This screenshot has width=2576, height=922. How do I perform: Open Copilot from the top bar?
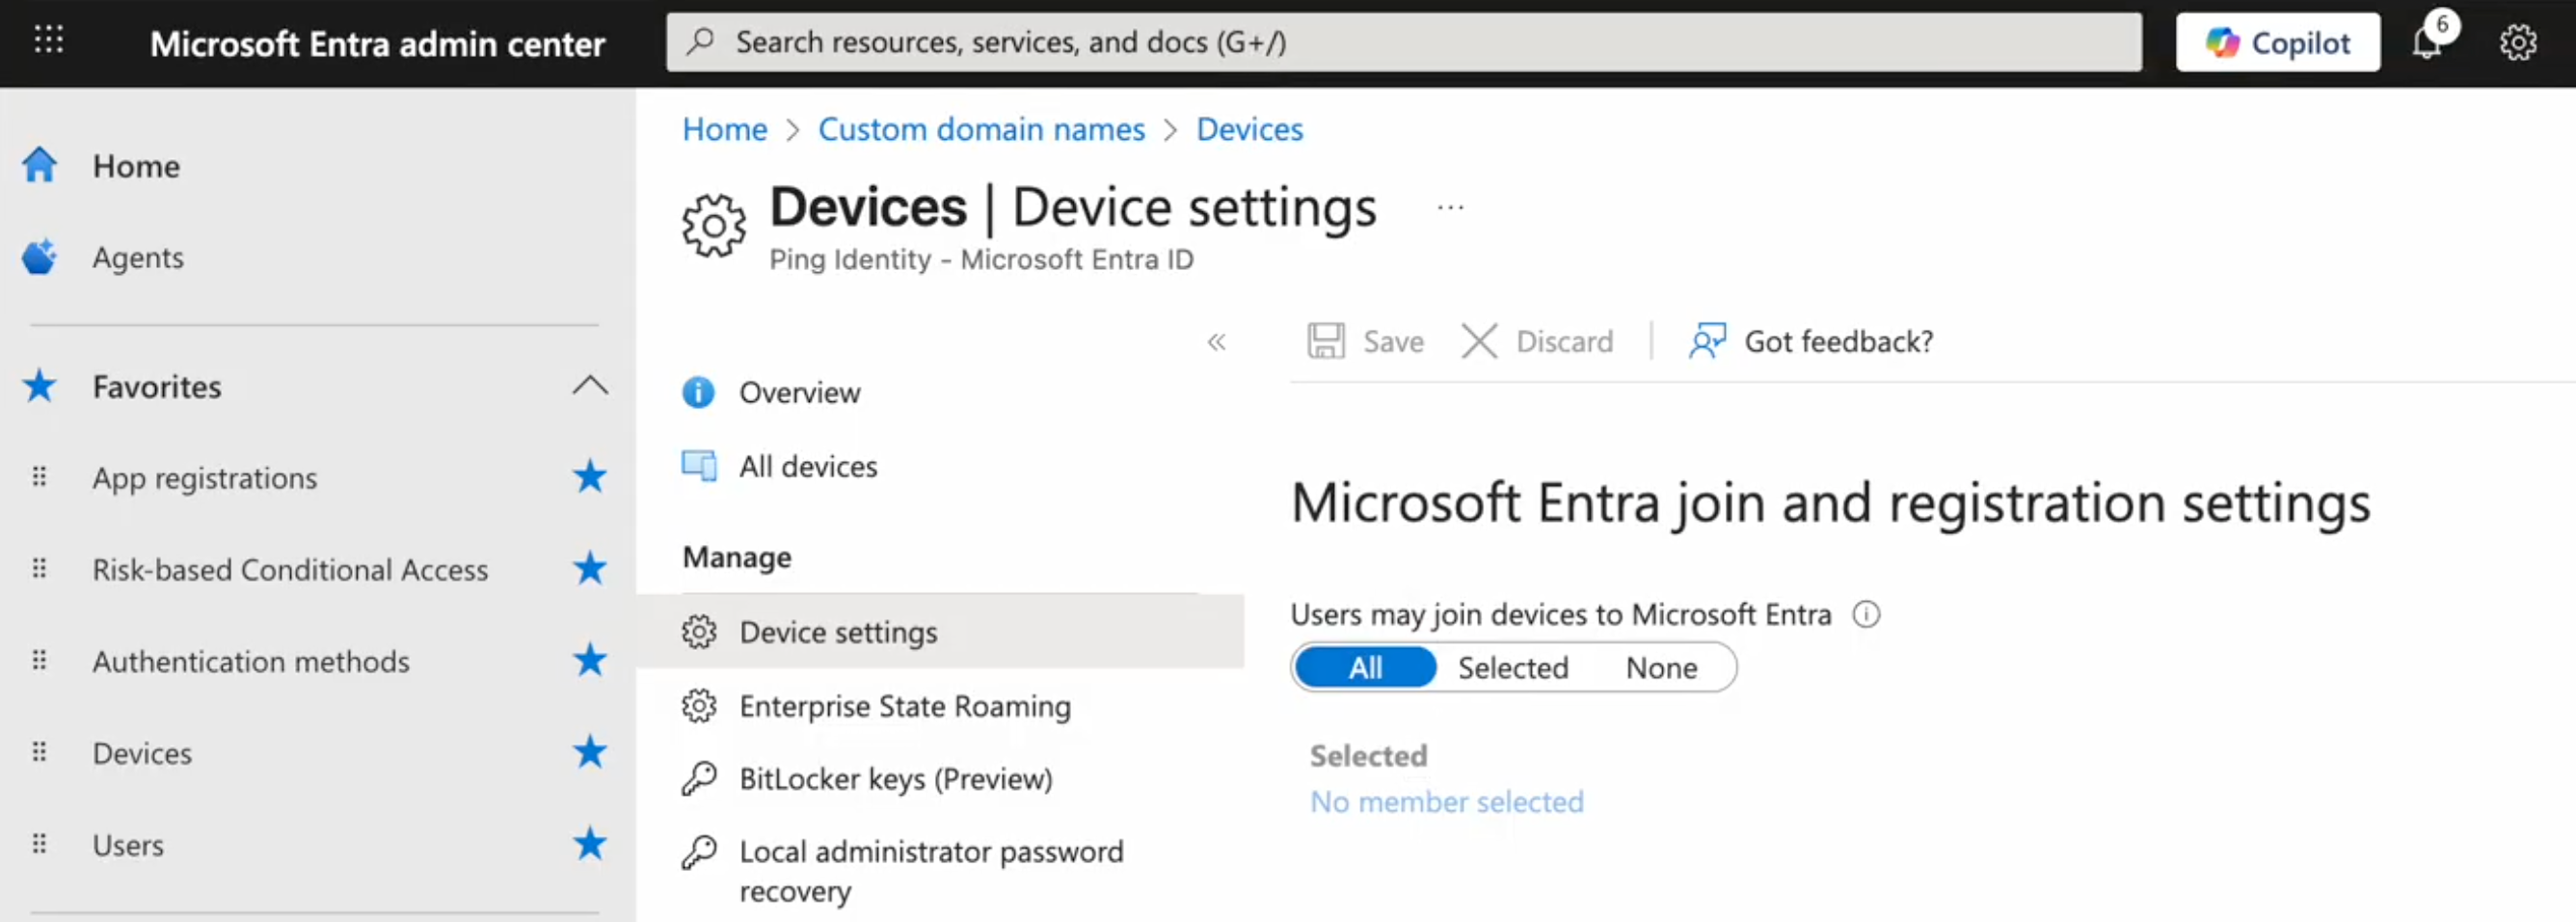click(2277, 42)
